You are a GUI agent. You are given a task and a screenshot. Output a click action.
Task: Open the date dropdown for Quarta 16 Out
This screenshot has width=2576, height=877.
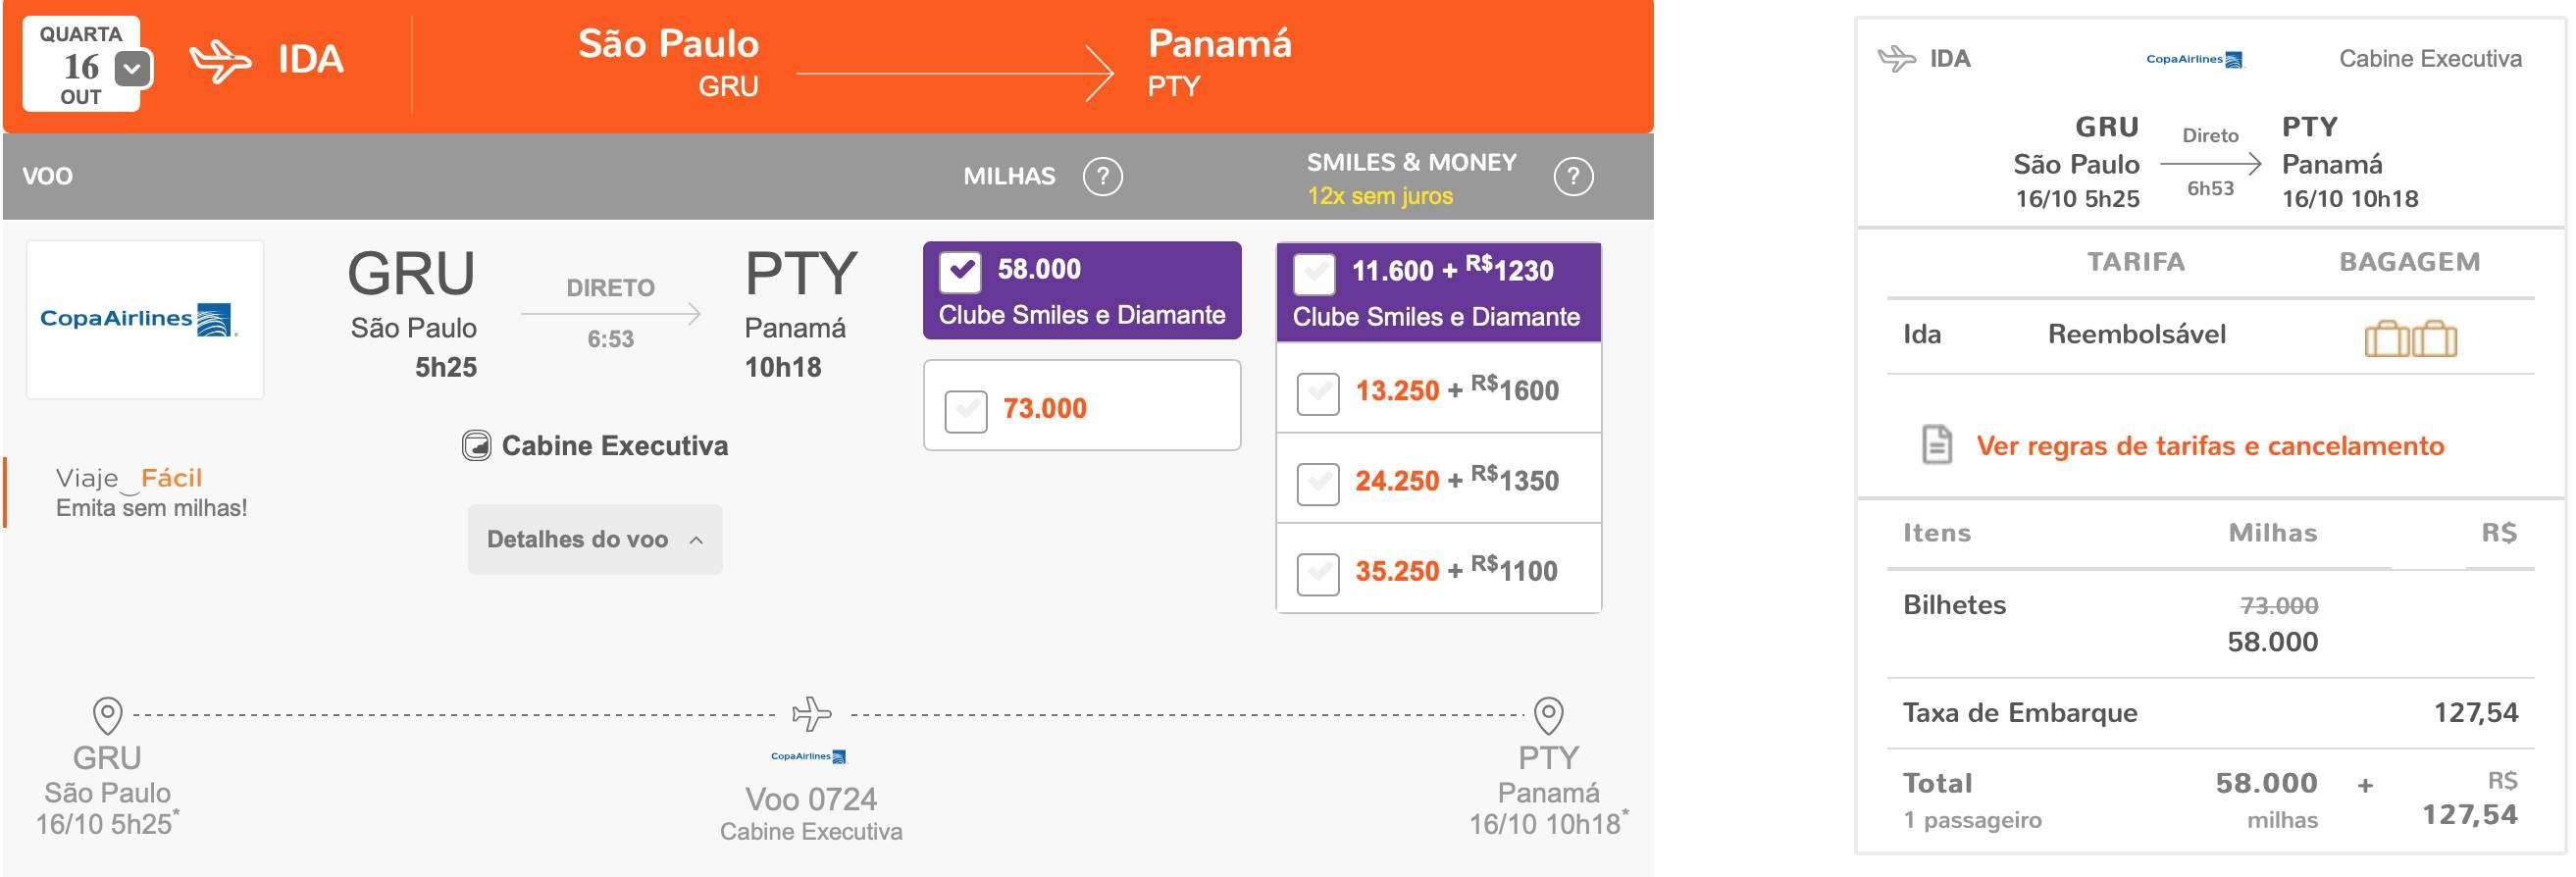pyautogui.click(x=133, y=69)
